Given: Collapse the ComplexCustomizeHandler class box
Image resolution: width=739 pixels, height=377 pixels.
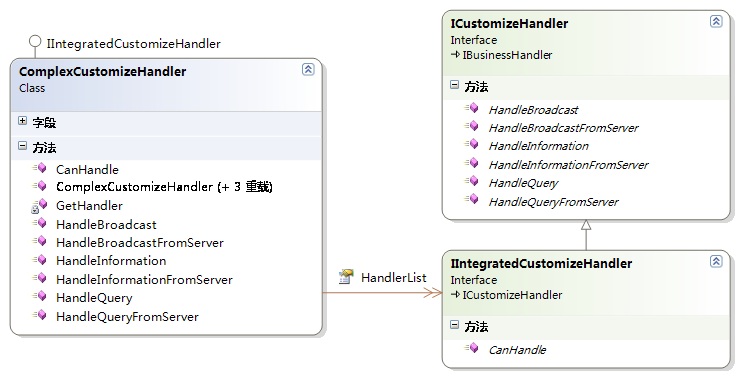Looking at the screenshot, I should pos(308,69).
